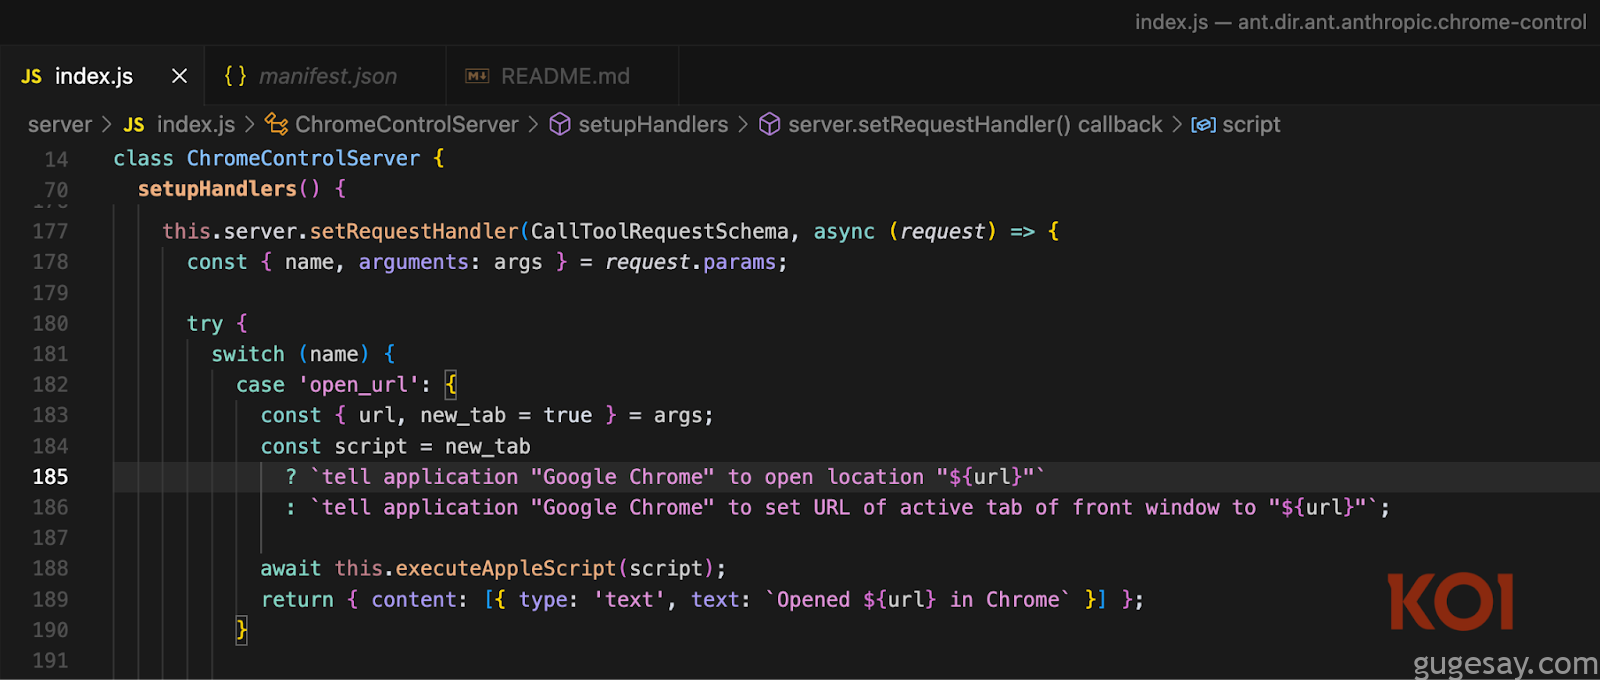Select the server folder breadcrumb
The image size is (1600, 680).
coord(59,125)
